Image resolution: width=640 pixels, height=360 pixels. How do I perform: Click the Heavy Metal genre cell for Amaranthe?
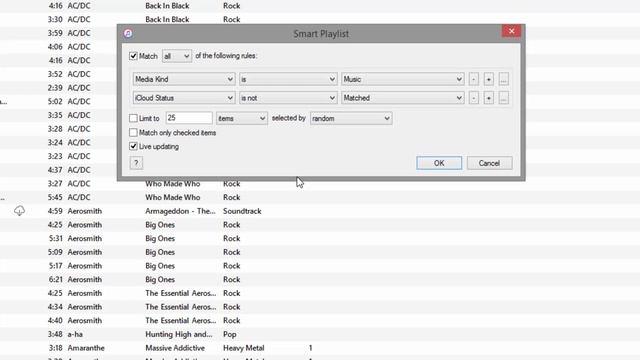click(x=244, y=348)
